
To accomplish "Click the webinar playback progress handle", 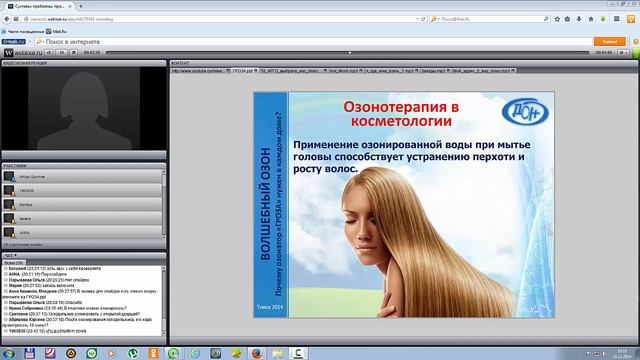I will [350, 53].
